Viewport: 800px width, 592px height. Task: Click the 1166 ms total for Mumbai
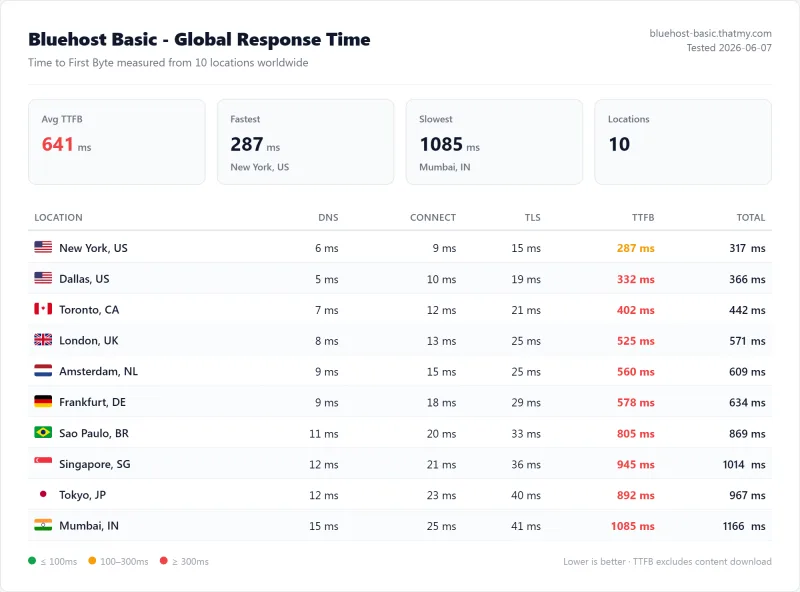pyautogui.click(x=744, y=526)
